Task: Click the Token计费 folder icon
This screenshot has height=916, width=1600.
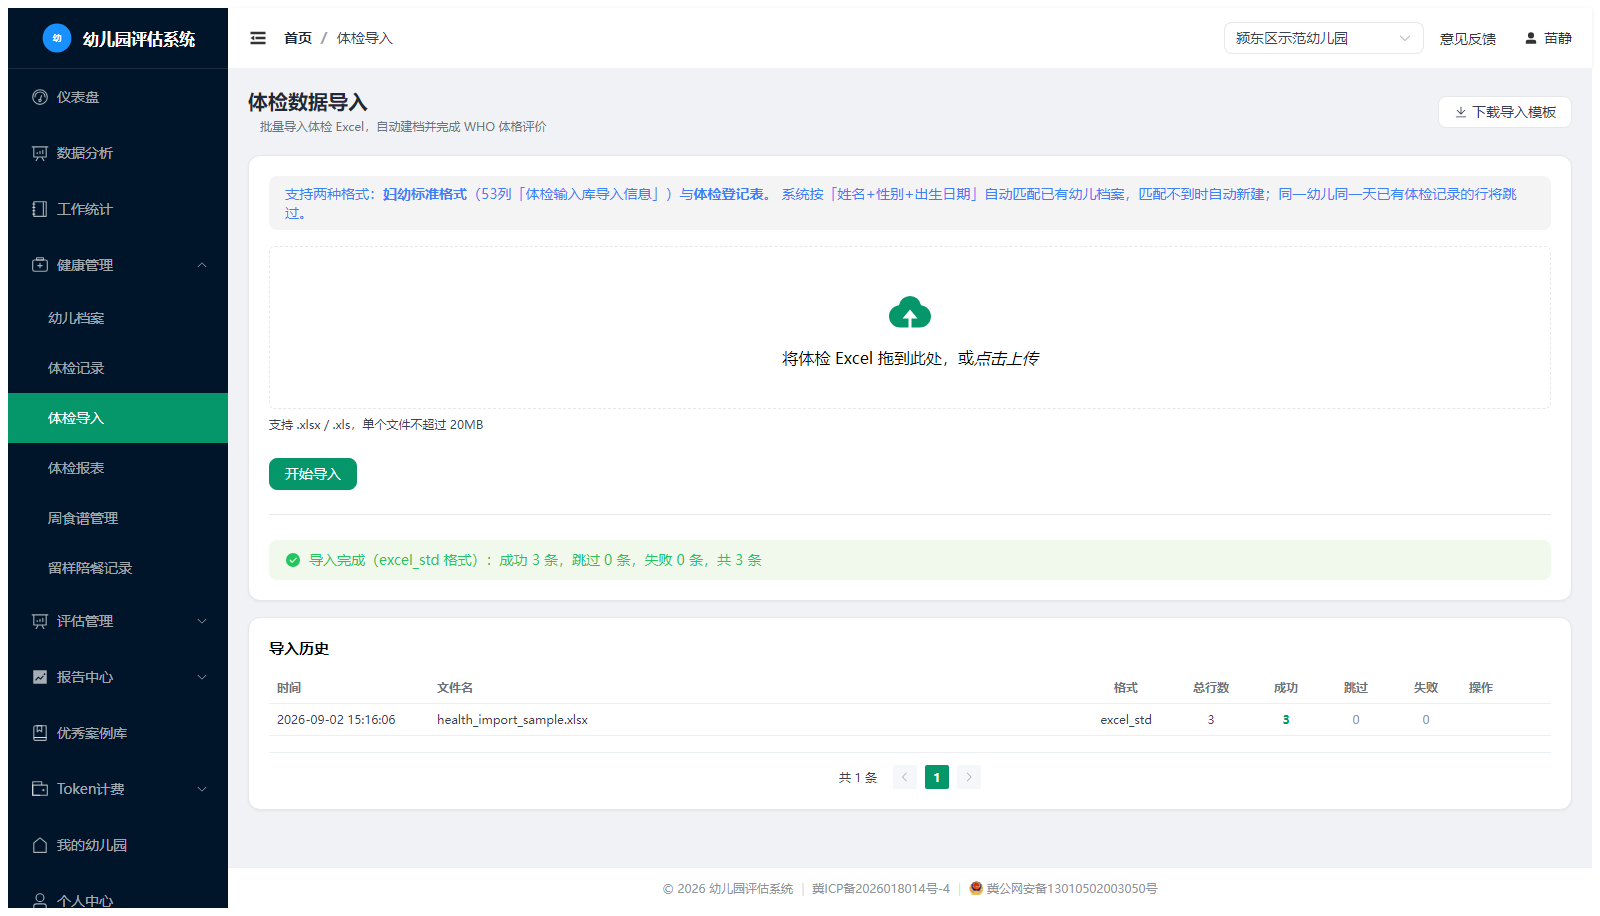Action: click(x=40, y=789)
